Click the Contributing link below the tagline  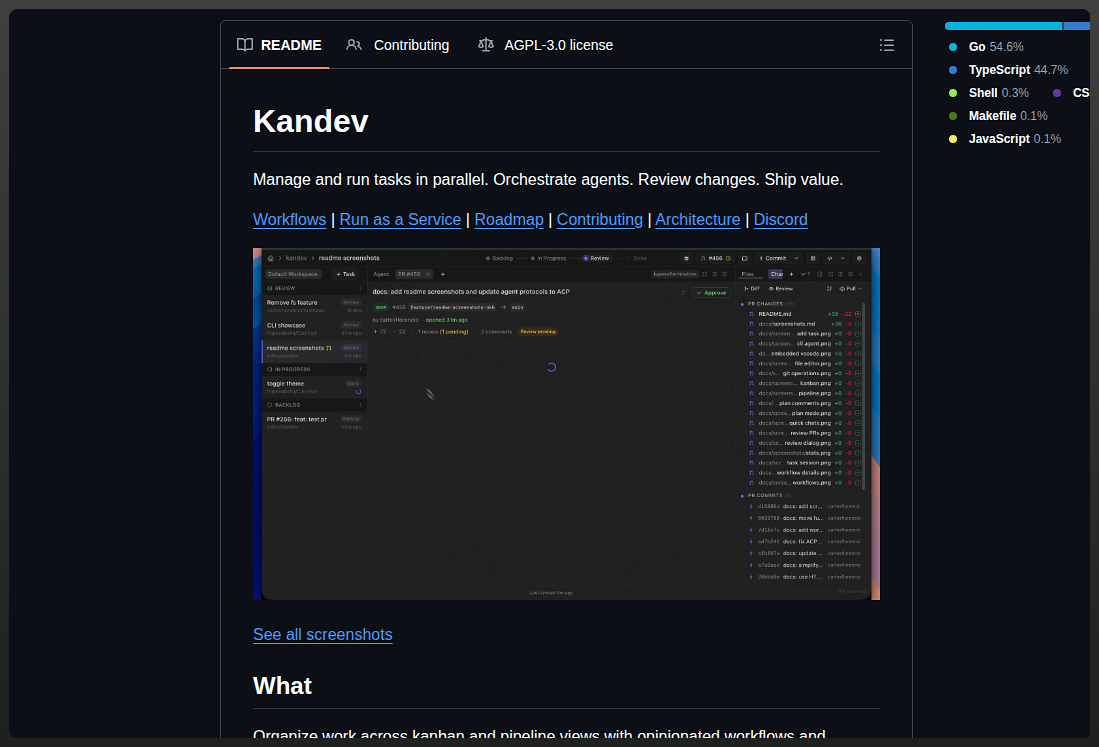(599, 219)
